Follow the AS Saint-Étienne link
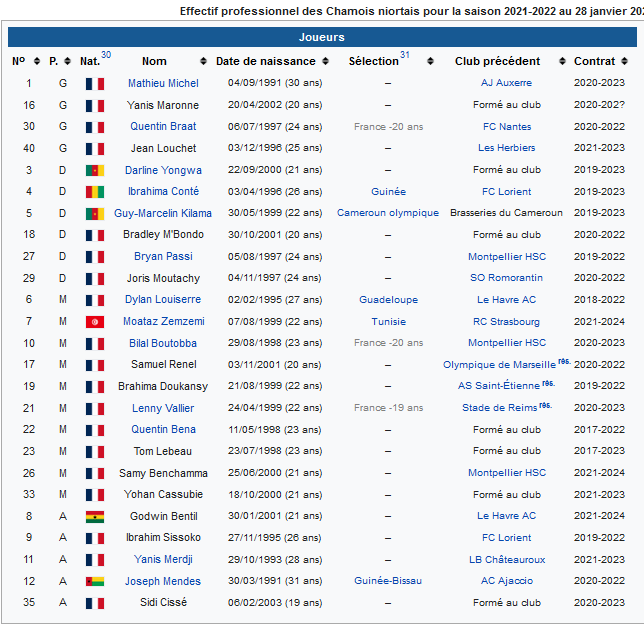Screen dimensions: 644x627 point(499,386)
